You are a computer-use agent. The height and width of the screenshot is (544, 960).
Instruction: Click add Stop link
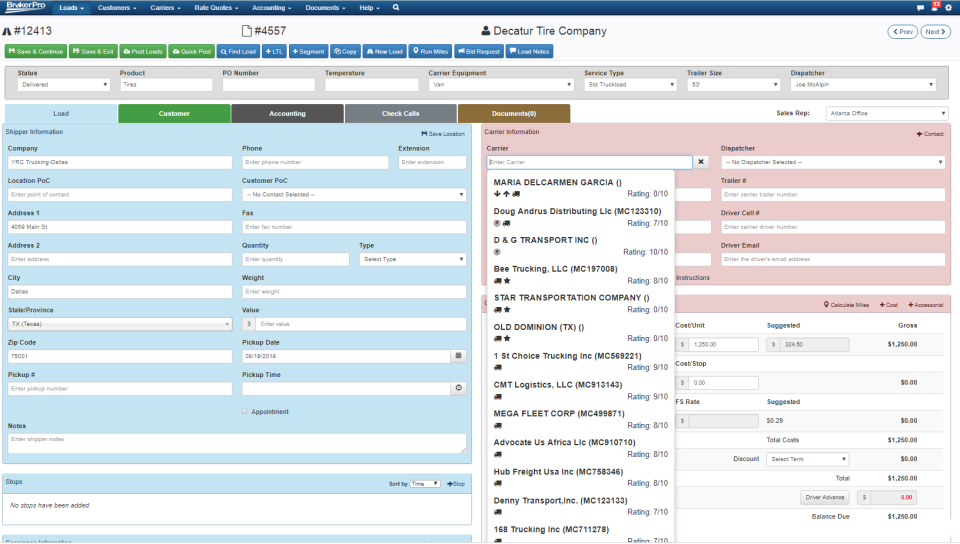click(x=456, y=483)
